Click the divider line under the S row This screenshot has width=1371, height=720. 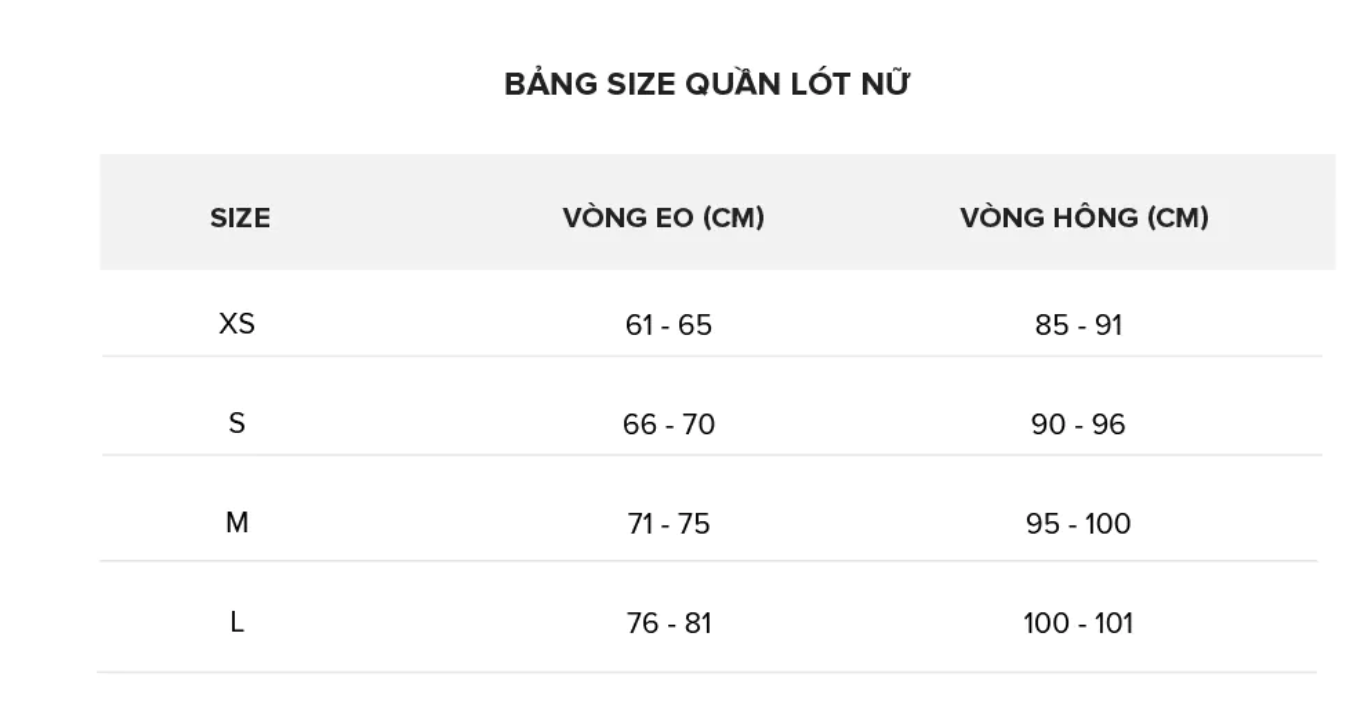tap(710, 455)
